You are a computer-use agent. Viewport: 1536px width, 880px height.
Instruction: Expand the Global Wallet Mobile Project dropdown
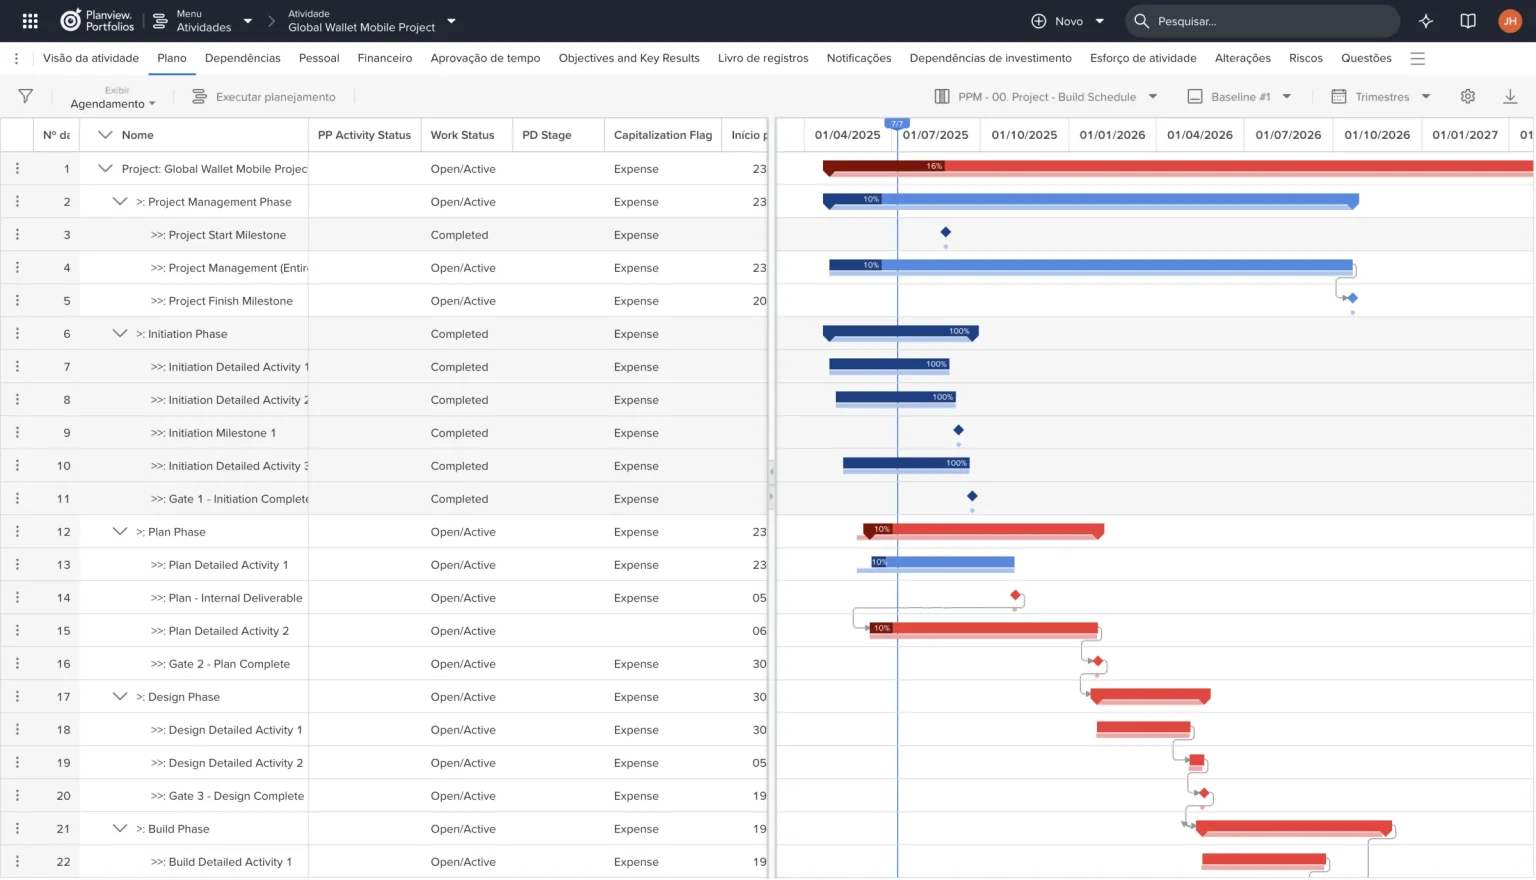click(x=451, y=21)
